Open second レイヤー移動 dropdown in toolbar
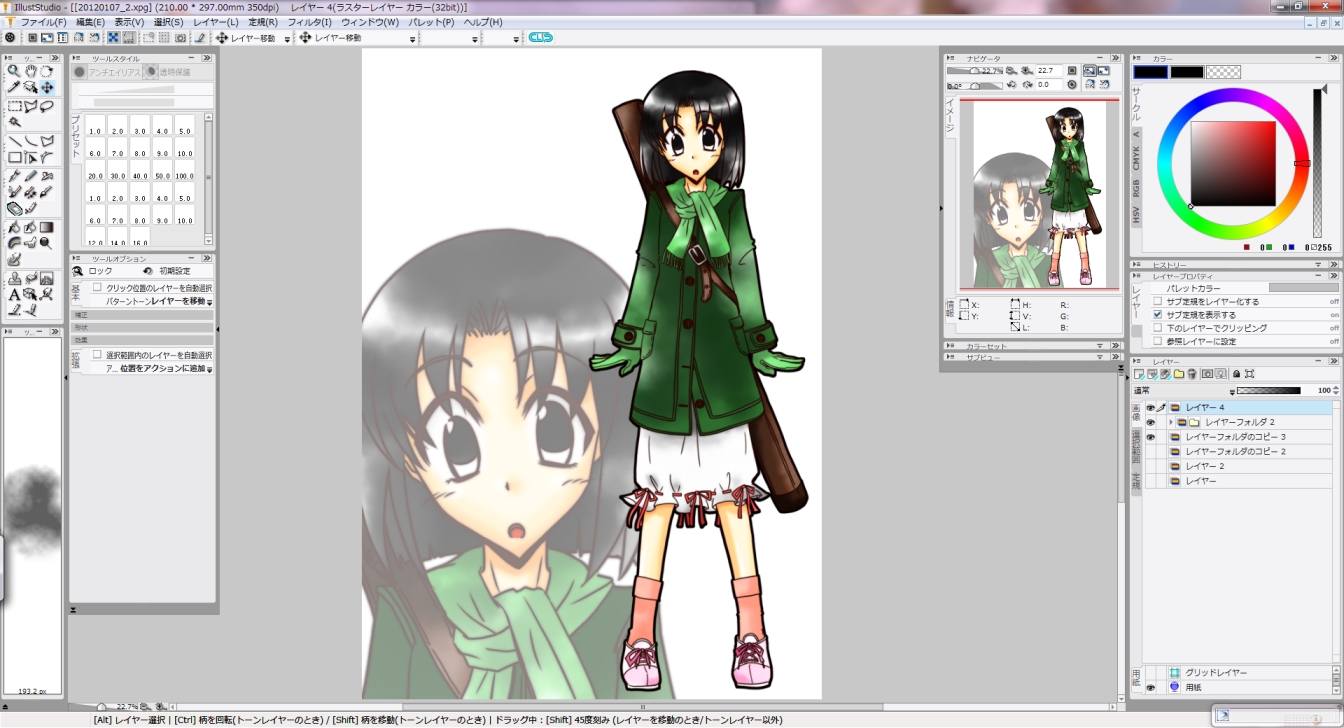 (412, 39)
